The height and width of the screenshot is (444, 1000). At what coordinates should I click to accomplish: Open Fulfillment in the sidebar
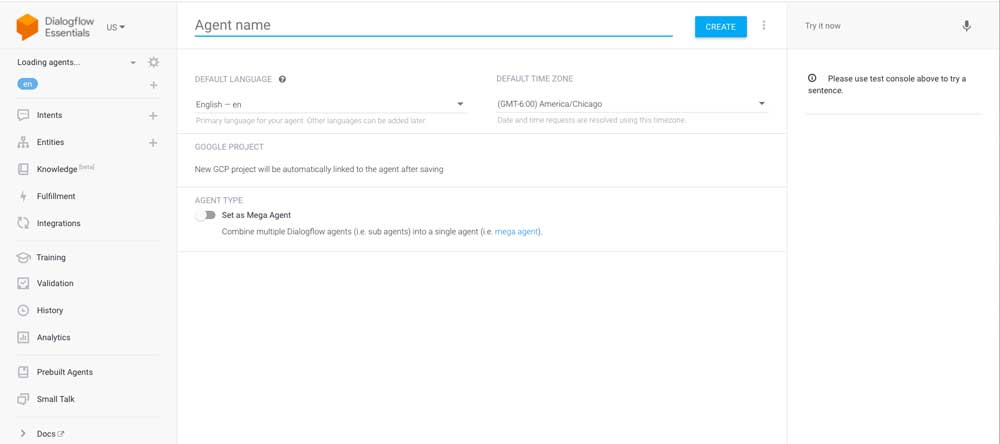(x=56, y=196)
